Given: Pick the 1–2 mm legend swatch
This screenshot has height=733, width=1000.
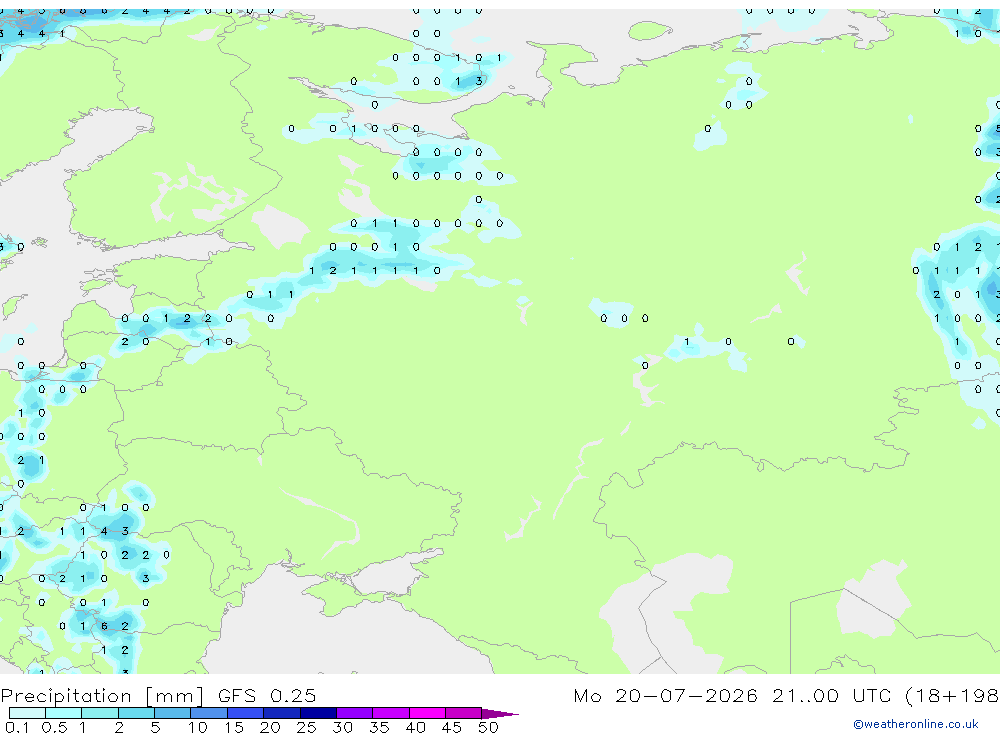Looking at the screenshot, I should pos(100,713).
